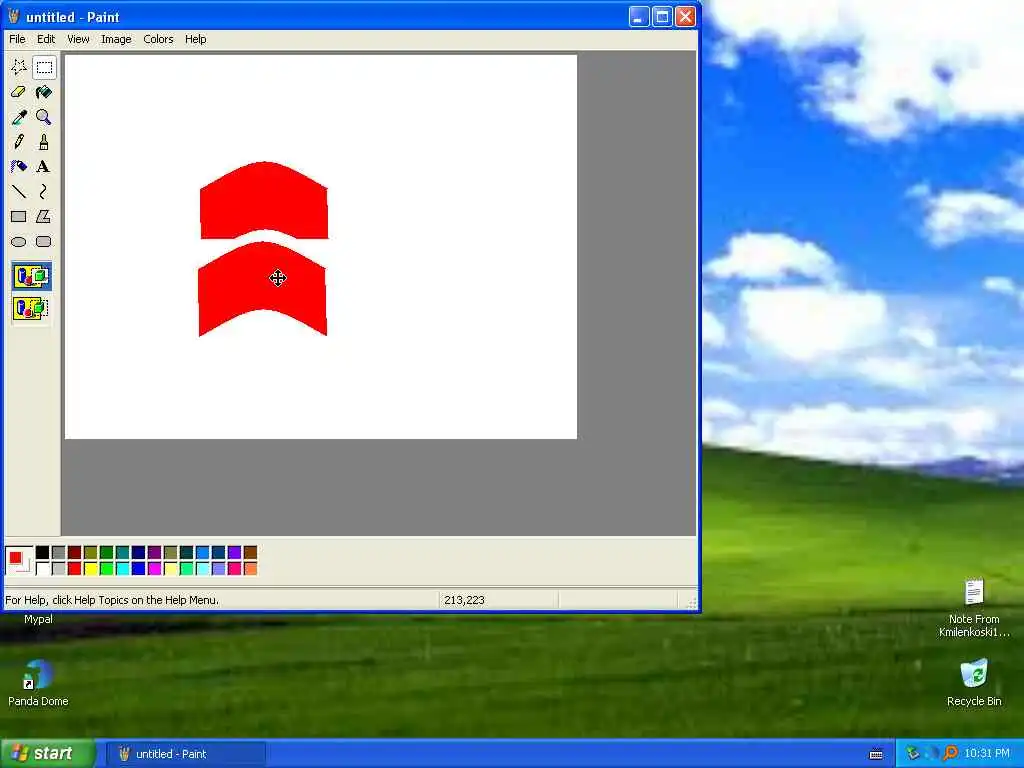
Task: Pick the brown color swatch
Action: 251,553
